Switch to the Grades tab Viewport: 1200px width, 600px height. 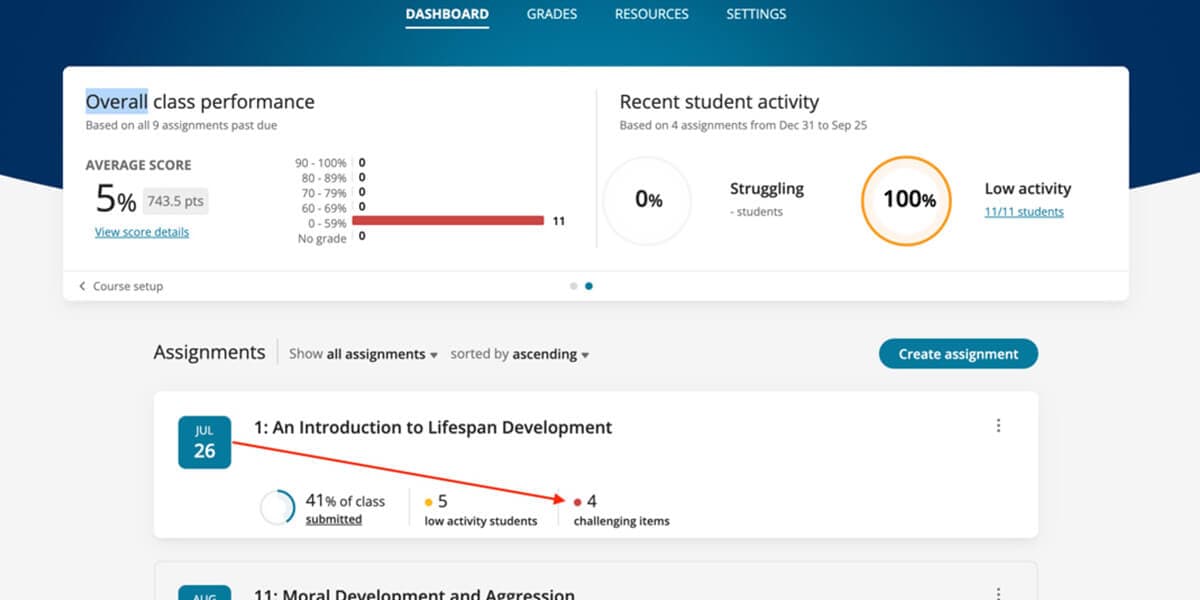pos(551,14)
